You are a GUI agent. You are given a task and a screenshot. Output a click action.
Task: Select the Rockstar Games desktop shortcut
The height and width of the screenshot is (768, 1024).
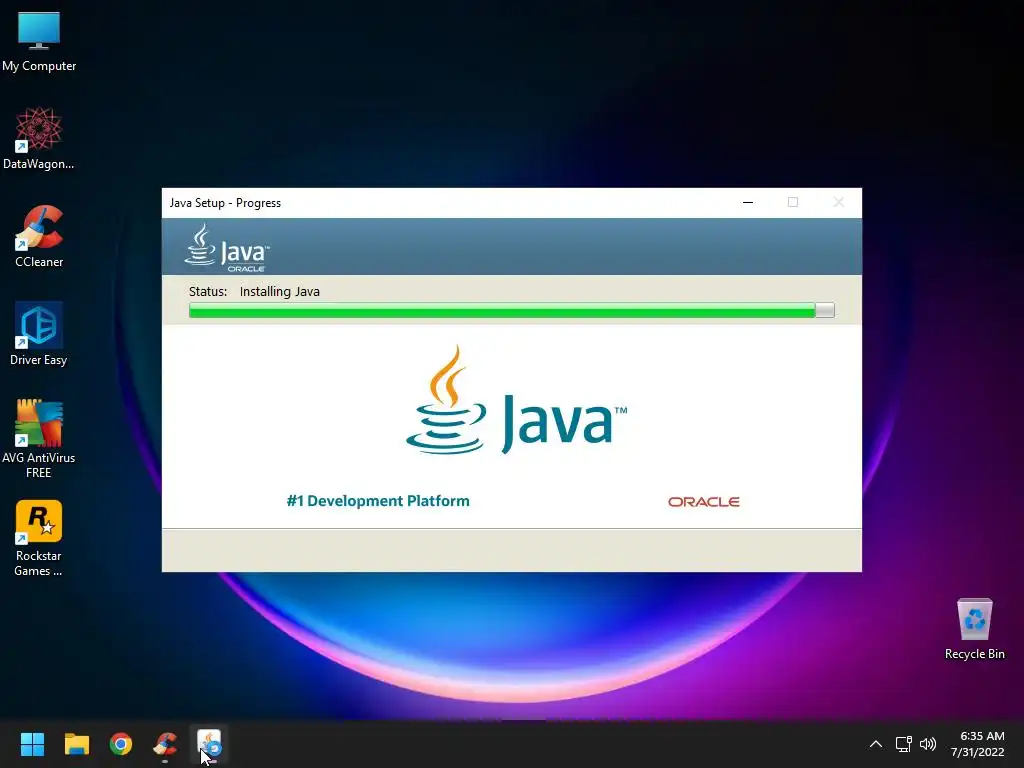point(39,538)
